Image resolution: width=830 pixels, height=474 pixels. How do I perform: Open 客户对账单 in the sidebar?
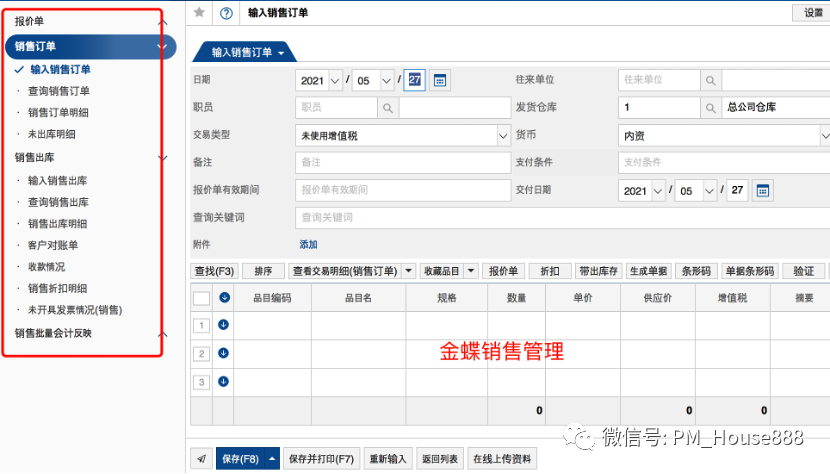(x=52, y=245)
